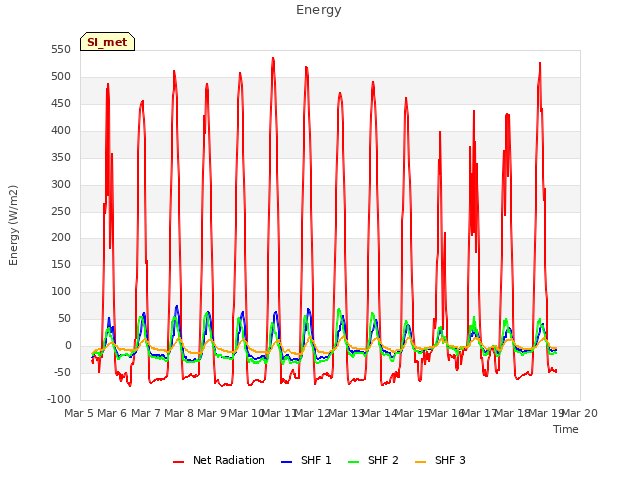Click the green SHF 2 legend swatch
Image resolution: width=640 pixels, height=480 pixels.
click(x=353, y=462)
